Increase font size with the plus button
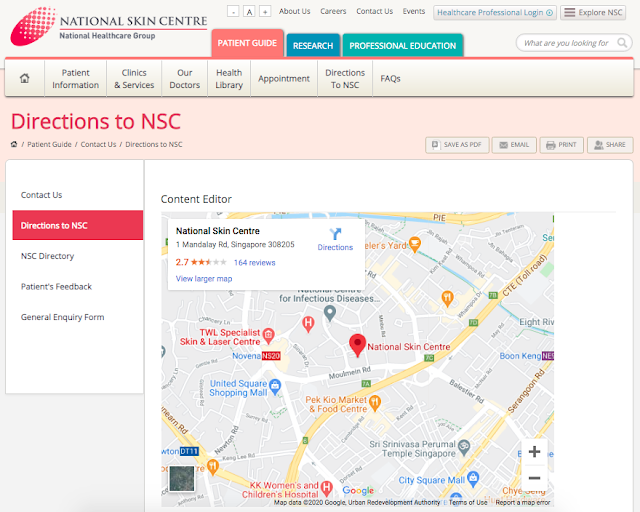 (x=265, y=11)
